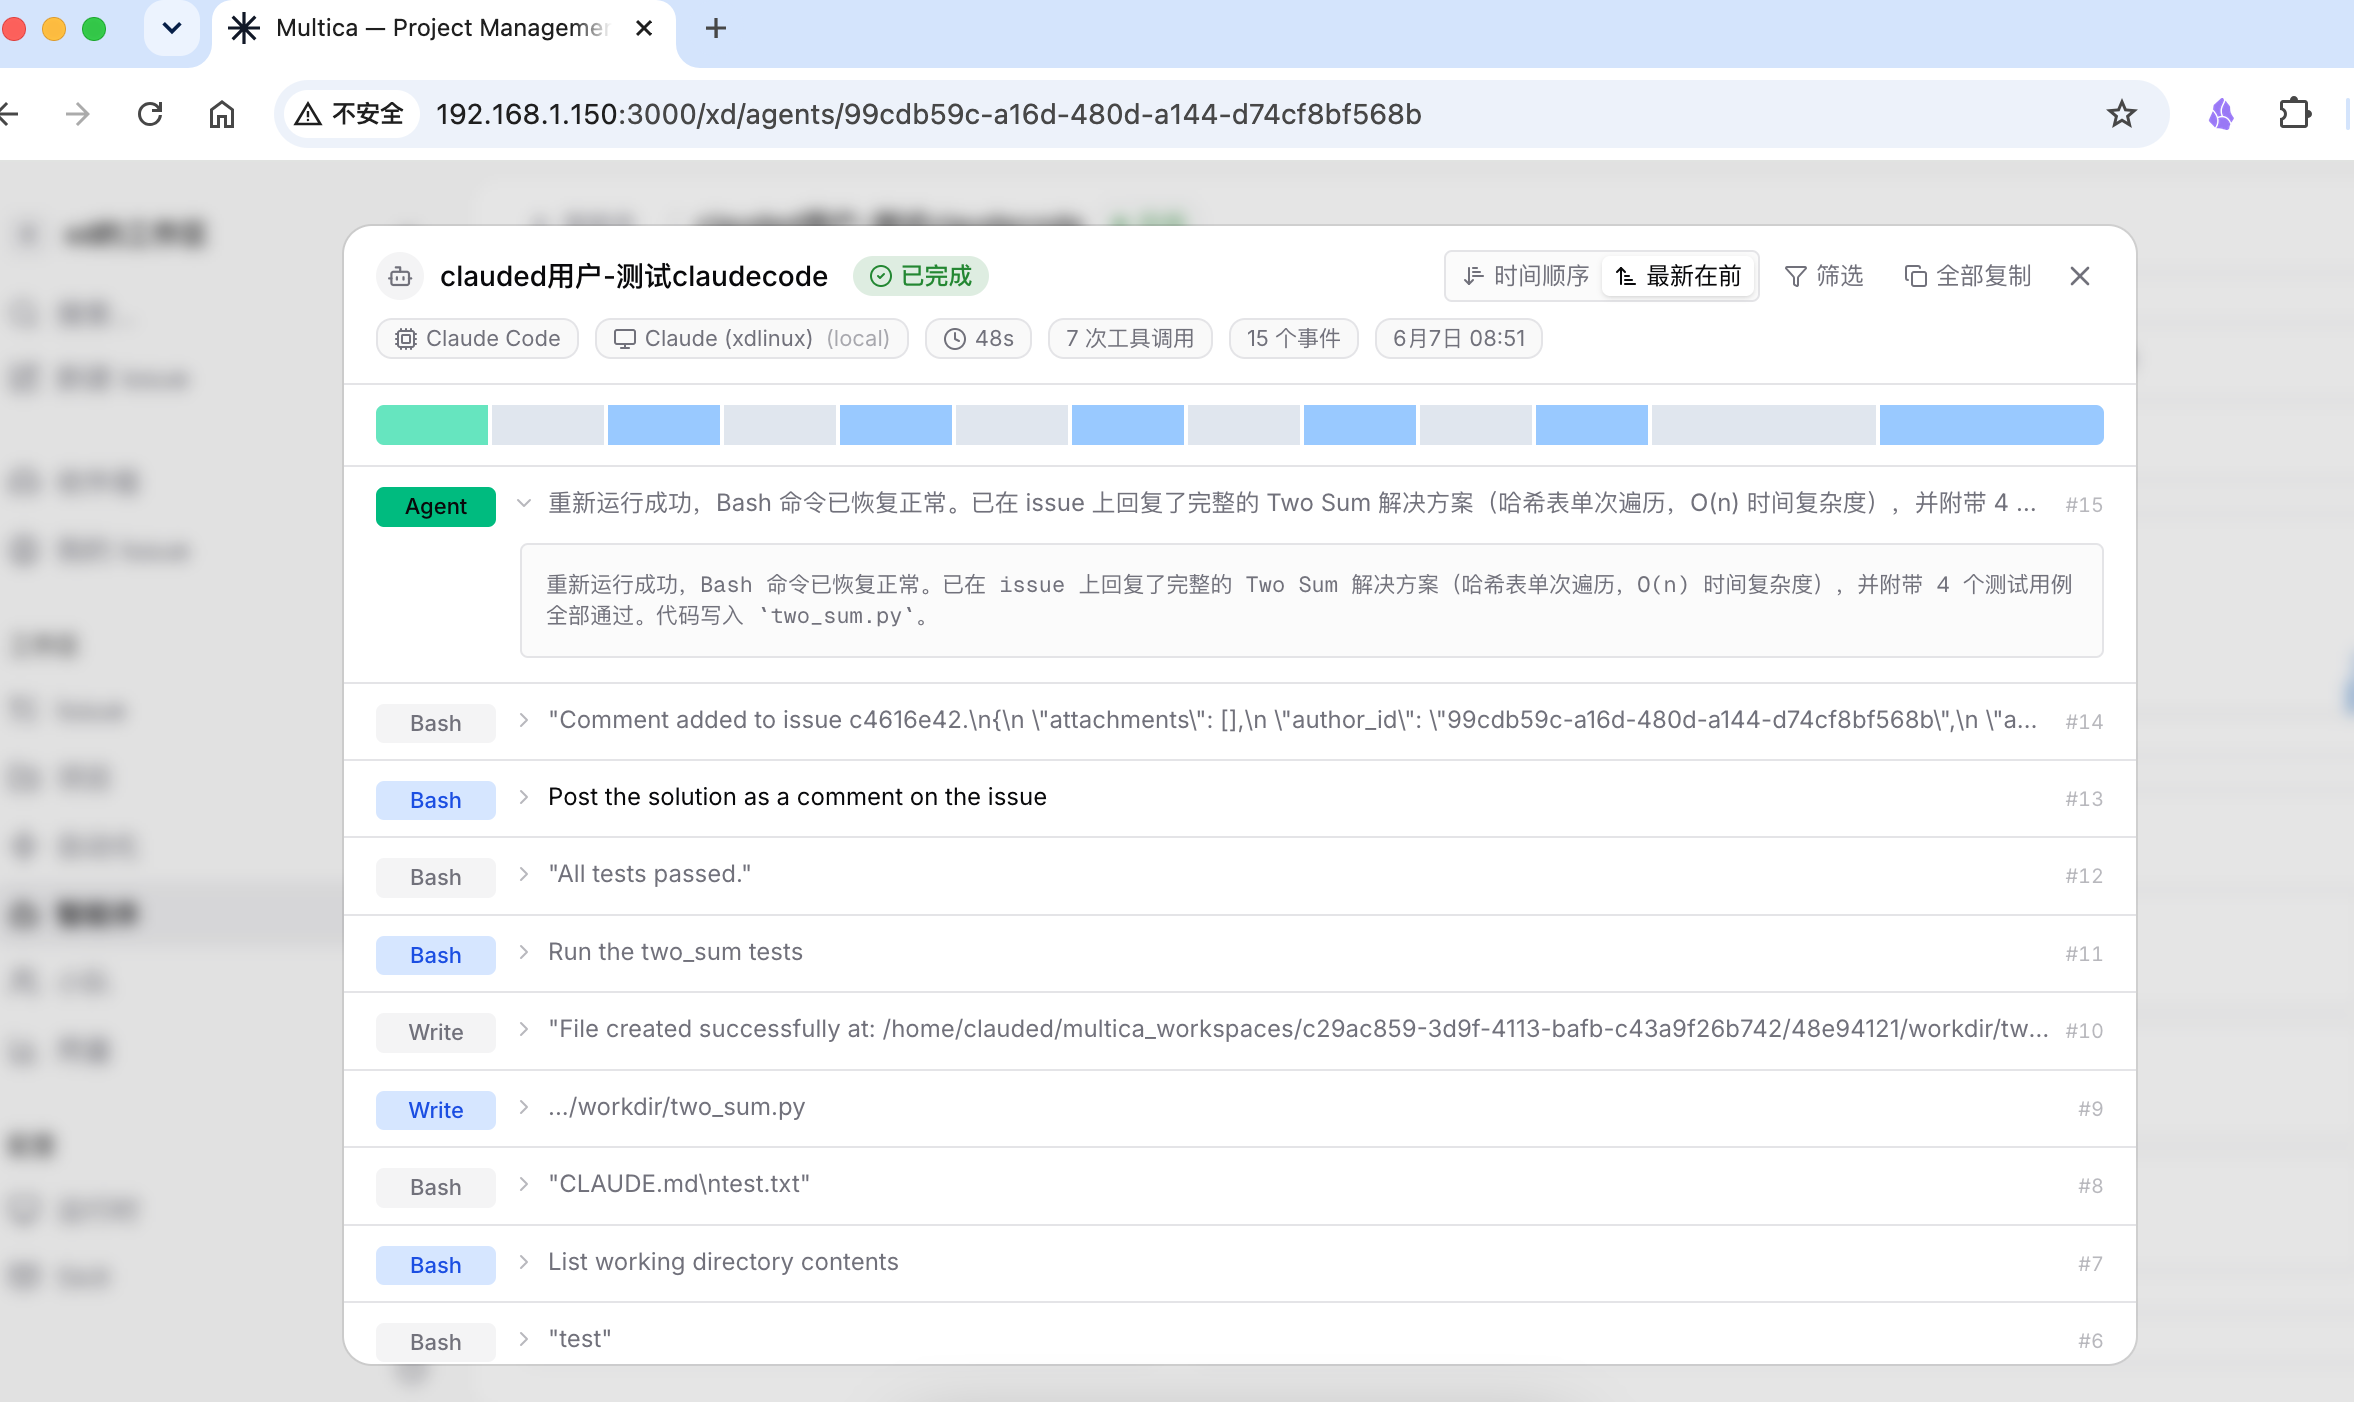Click the blue Bash badge of event #13
This screenshot has height=1402, width=2354.
tap(436, 800)
